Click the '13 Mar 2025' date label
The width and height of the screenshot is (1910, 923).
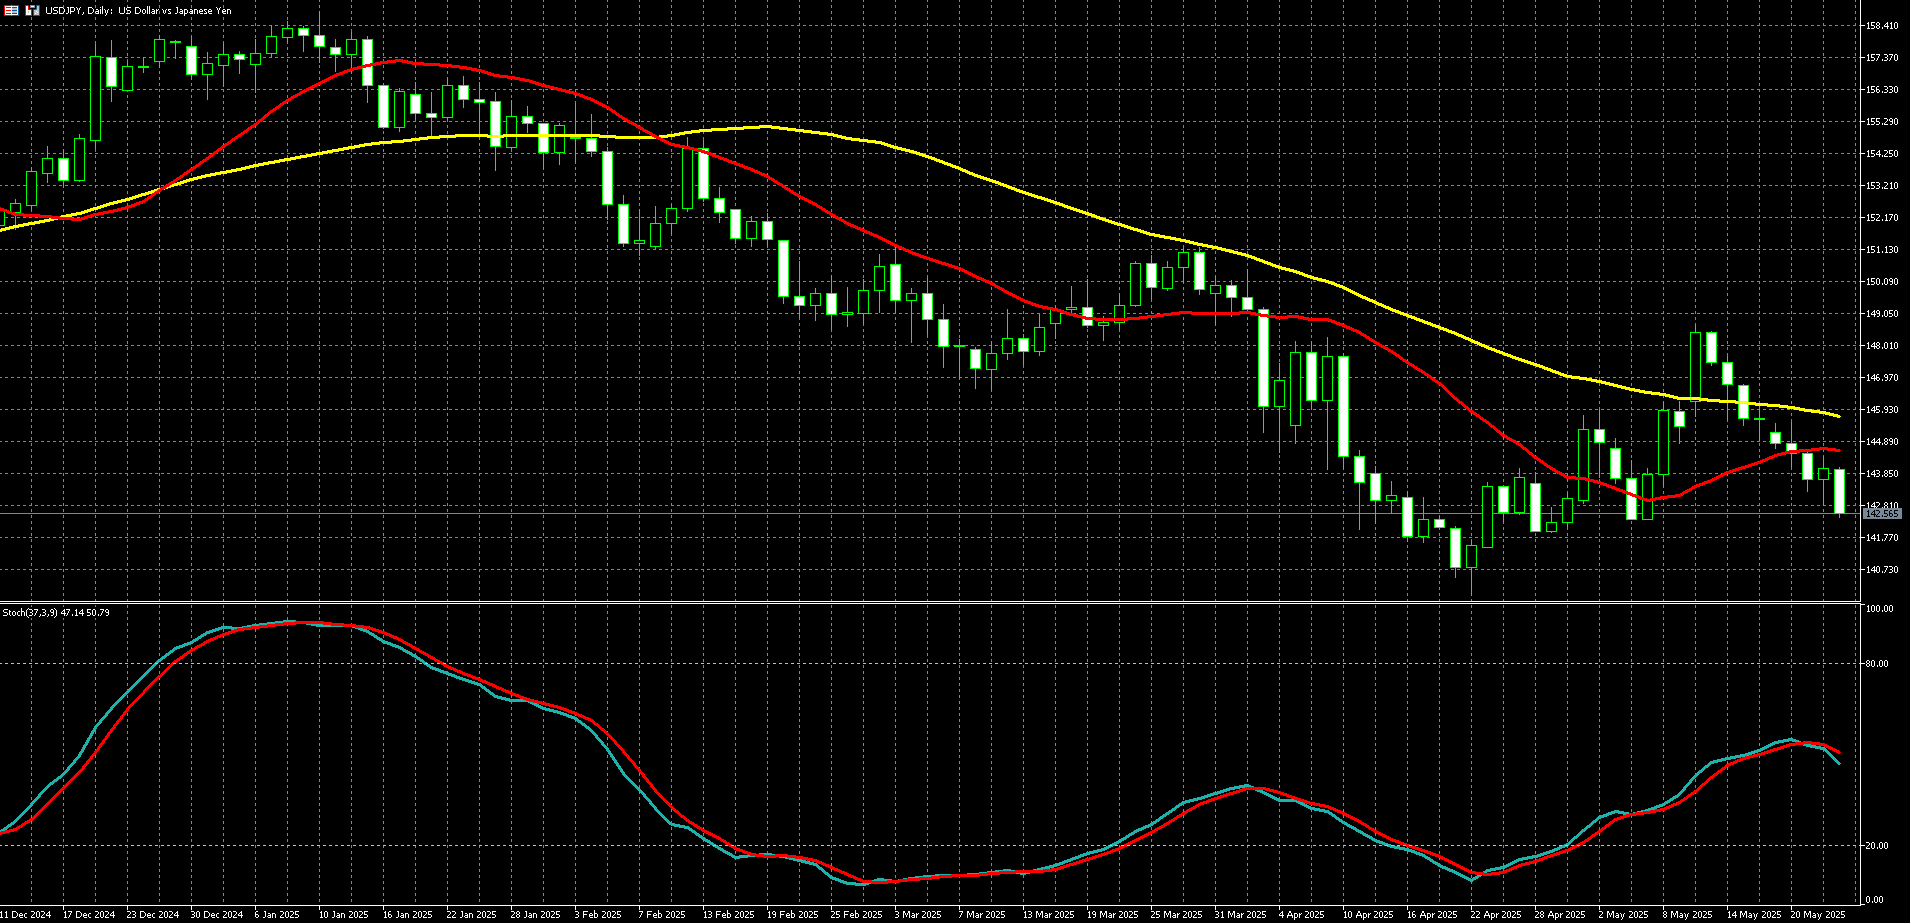pos(1048,915)
